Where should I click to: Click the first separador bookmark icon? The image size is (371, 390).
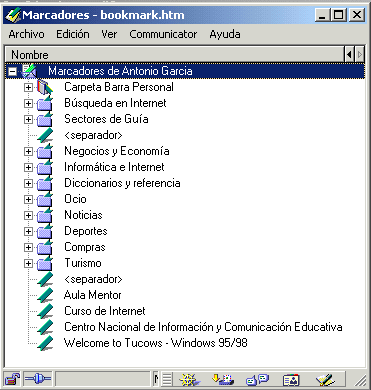pyautogui.click(x=45, y=135)
